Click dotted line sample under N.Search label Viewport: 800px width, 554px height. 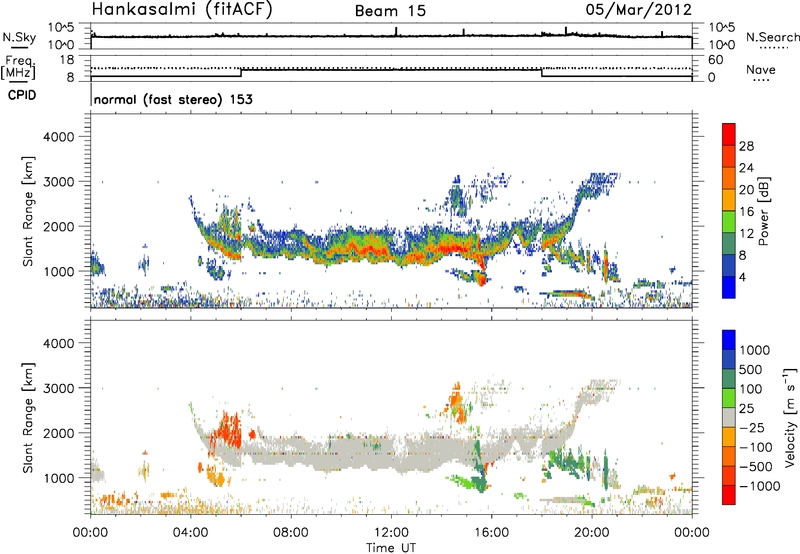point(773,48)
